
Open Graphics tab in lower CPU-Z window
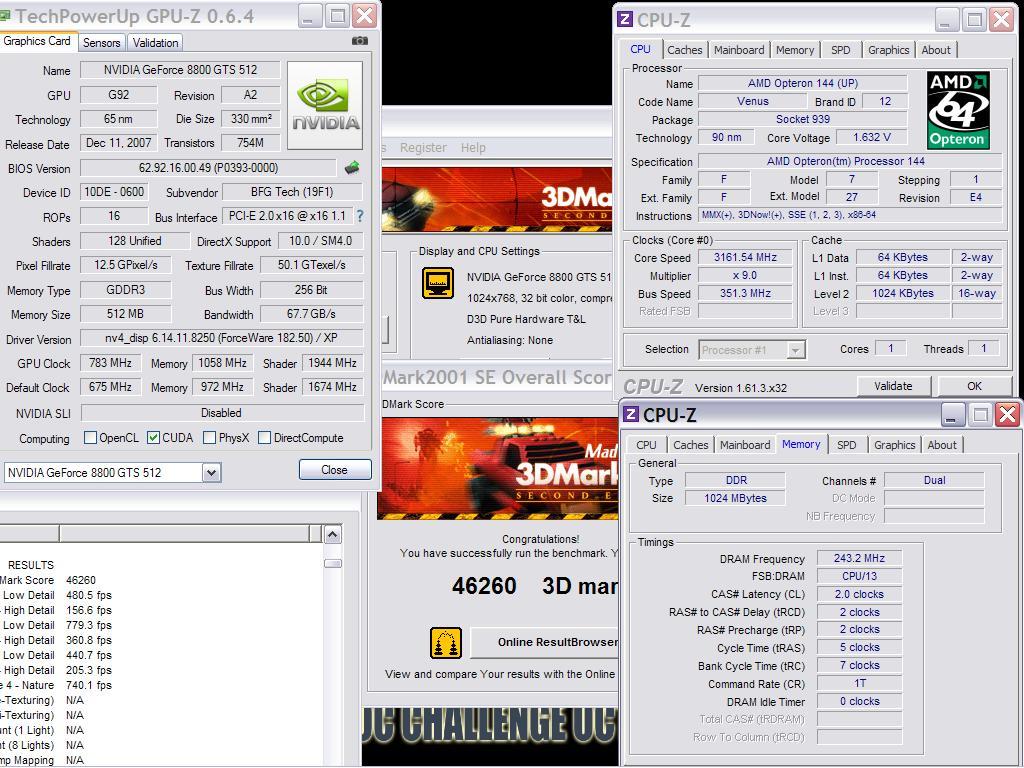click(x=894, y=445)
